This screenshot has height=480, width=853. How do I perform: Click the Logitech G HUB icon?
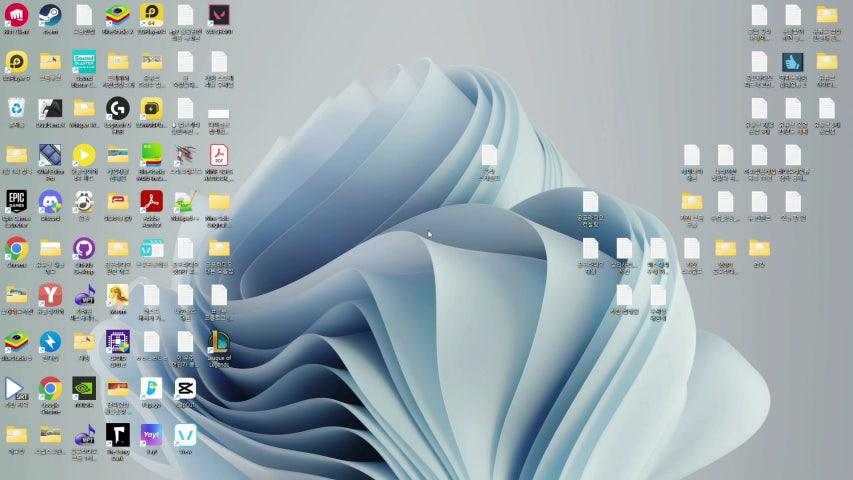(x=117, y=108)
